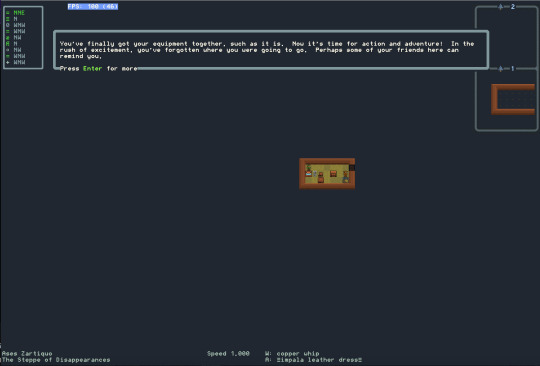
Task: Click The Steppe of Disappearances location
Action: click(56, 360)
